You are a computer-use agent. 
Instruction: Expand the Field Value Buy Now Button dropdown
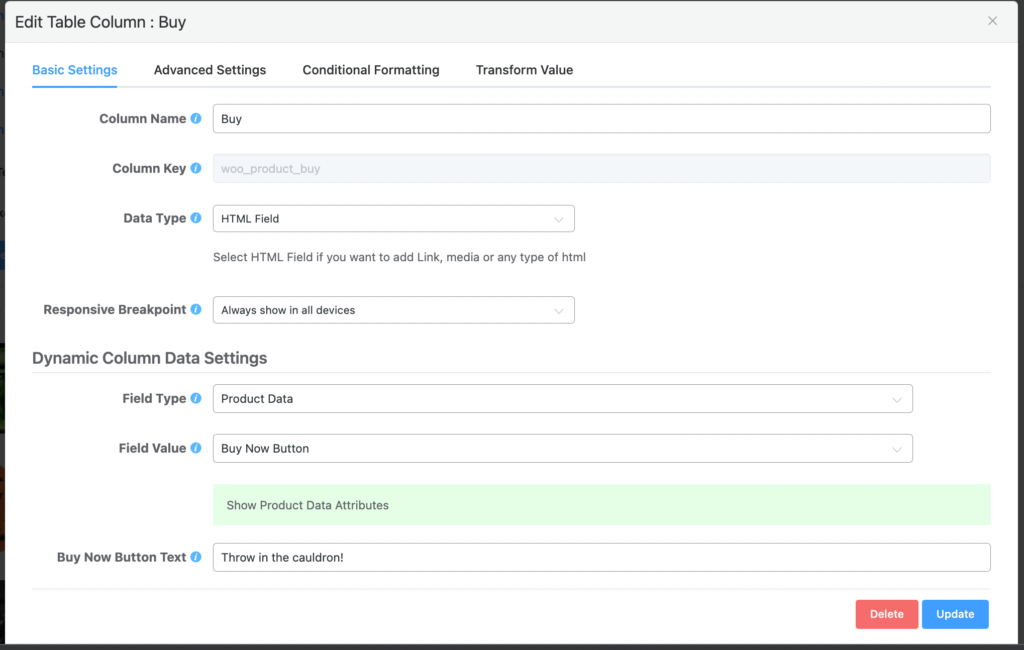(562, 449)
